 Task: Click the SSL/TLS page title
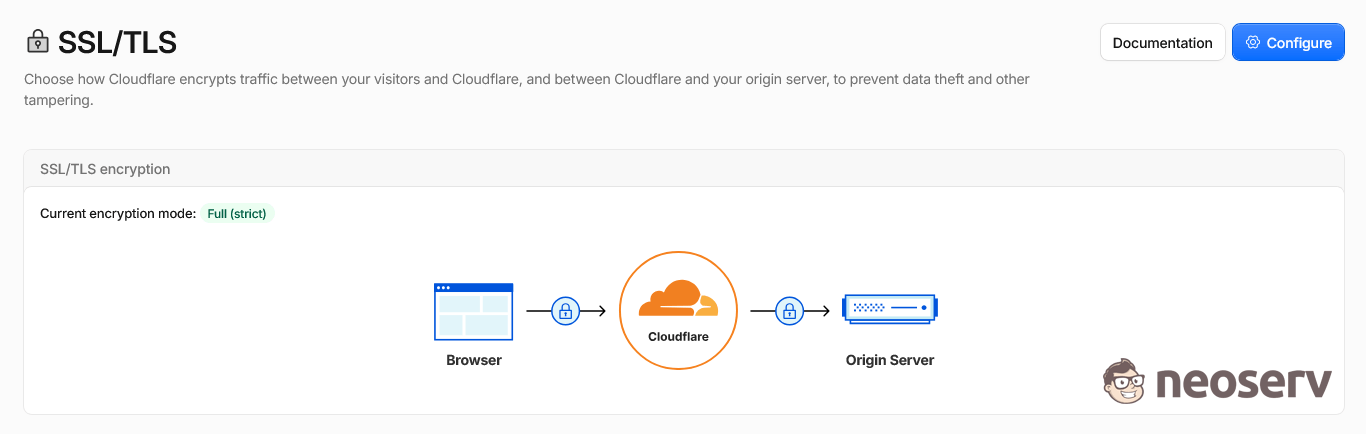(117, 42)
